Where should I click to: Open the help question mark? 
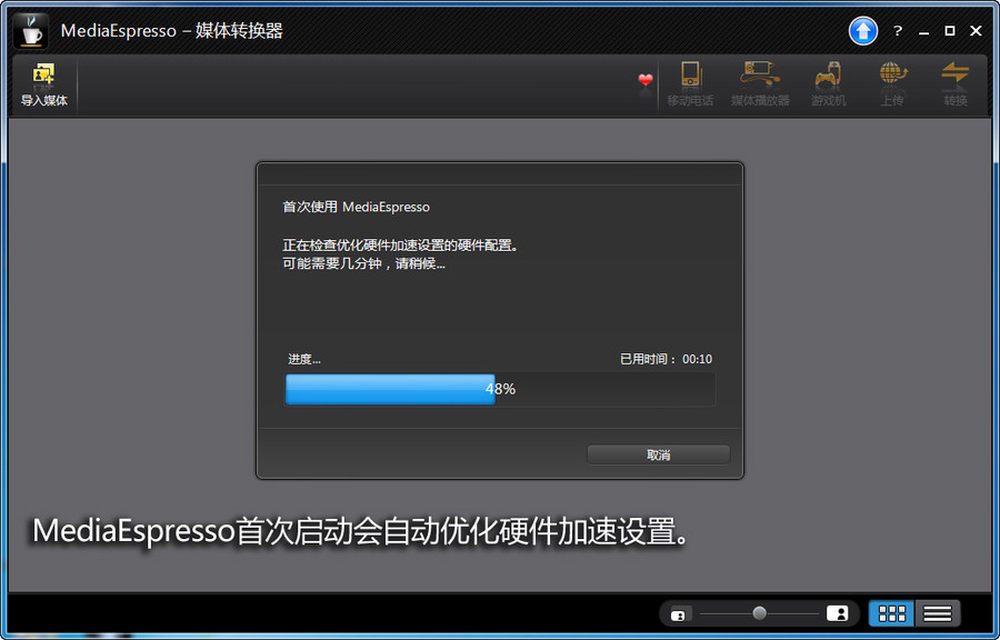[x=898, y=31]
